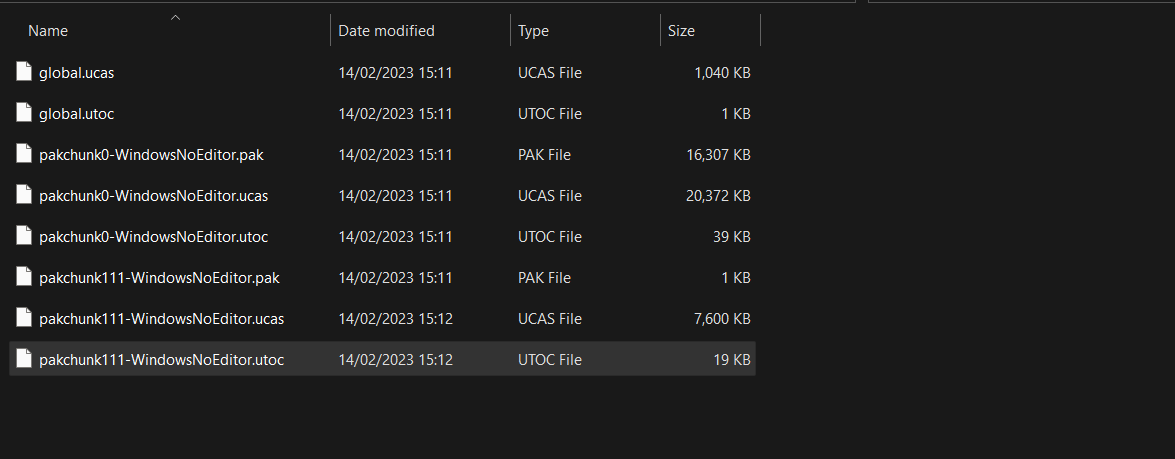Select pakchunk0-WindowsNoEditor.pak file name
The image size is (1175, 459).
(x=151, y=155)
